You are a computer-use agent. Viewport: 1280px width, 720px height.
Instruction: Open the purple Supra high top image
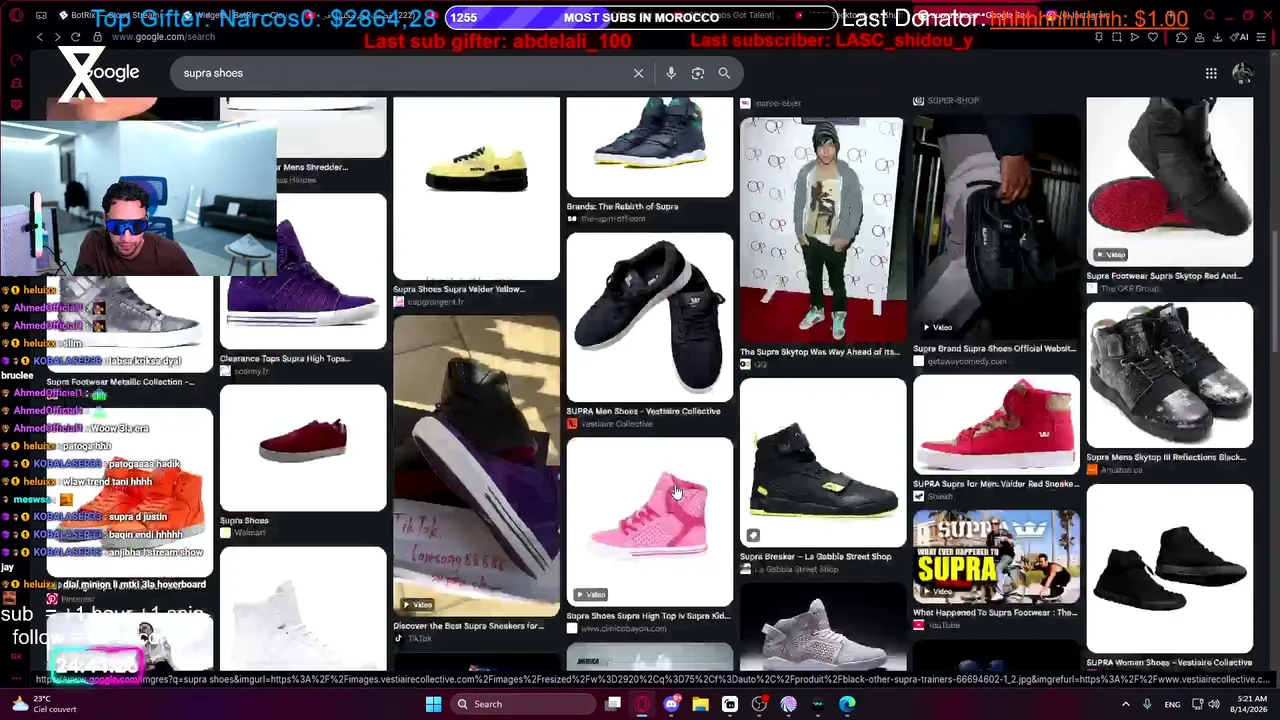(303, 271)
